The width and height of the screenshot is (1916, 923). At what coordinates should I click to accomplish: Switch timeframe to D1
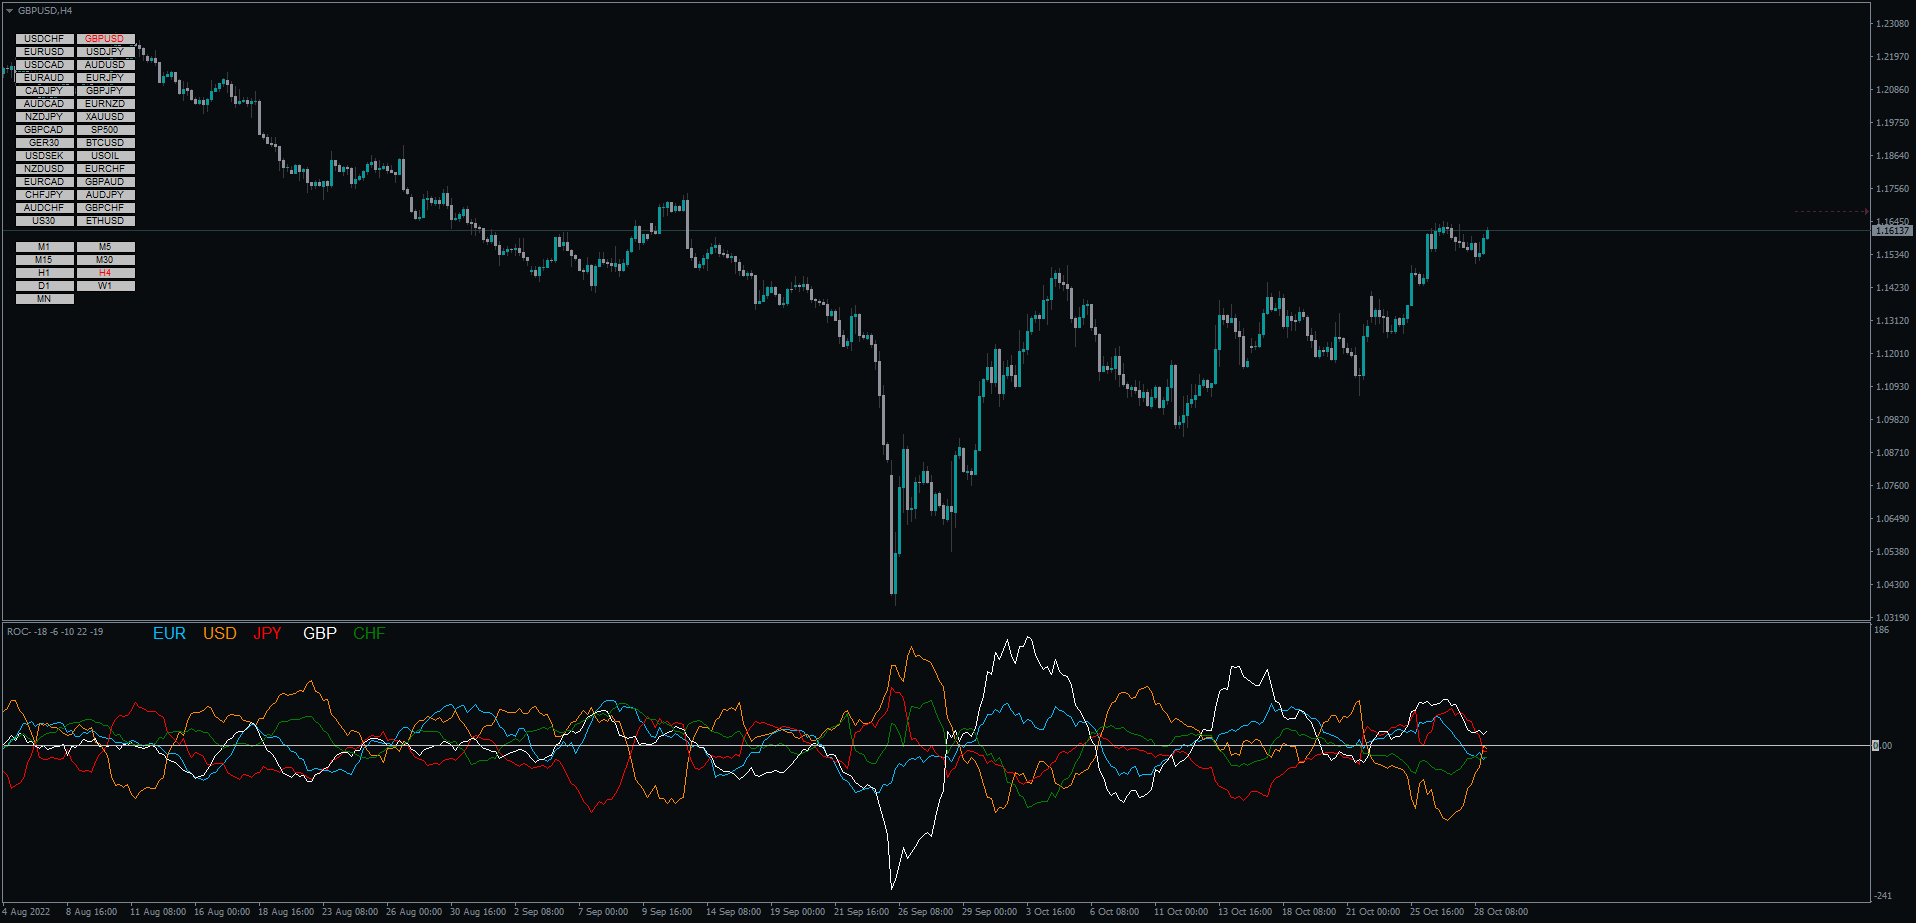(44, 286)
